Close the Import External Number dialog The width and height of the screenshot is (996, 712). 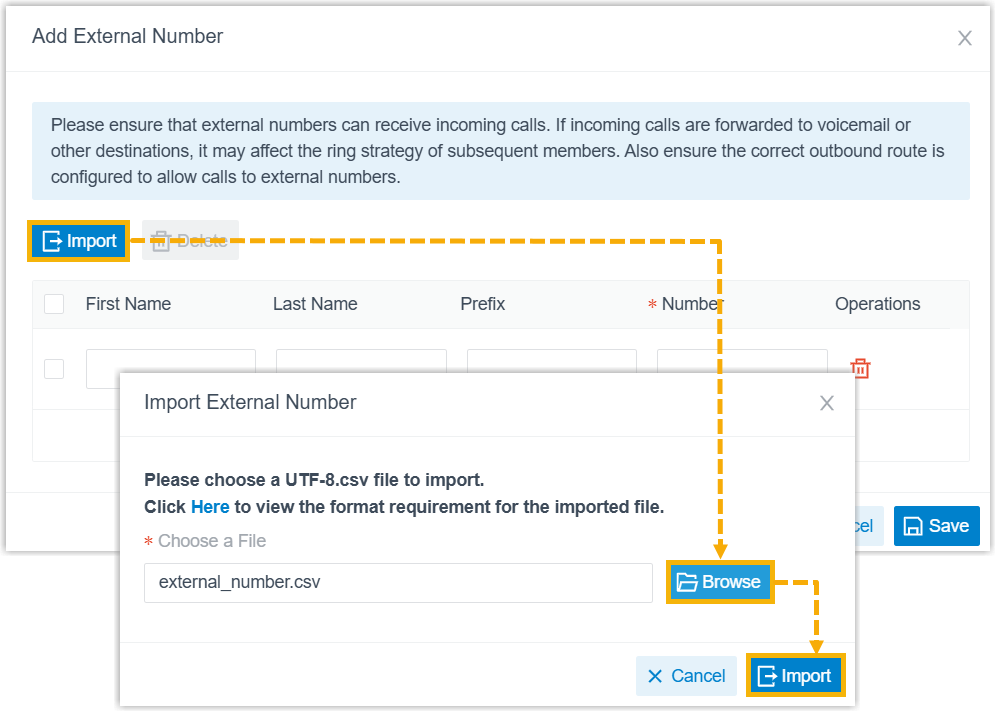[x=826, y=403]
